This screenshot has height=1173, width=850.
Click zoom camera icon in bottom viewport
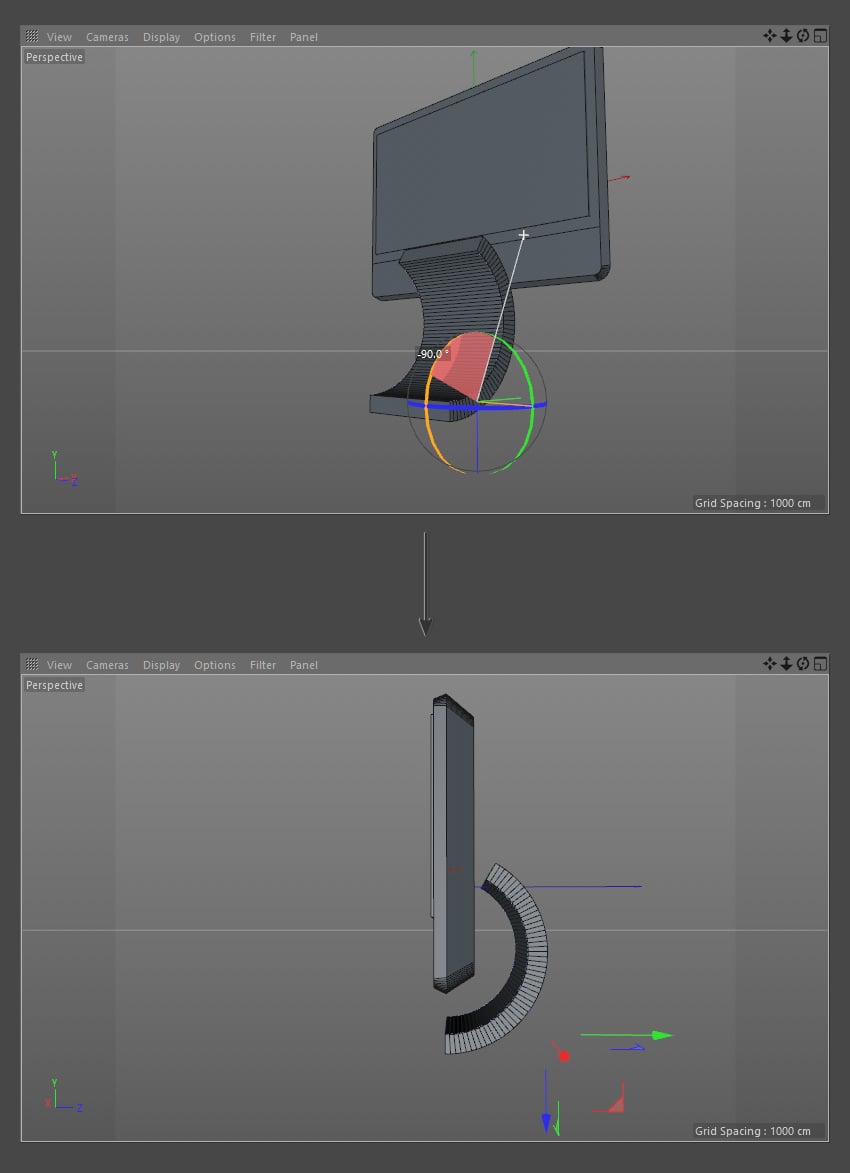(x=786, y=663)
